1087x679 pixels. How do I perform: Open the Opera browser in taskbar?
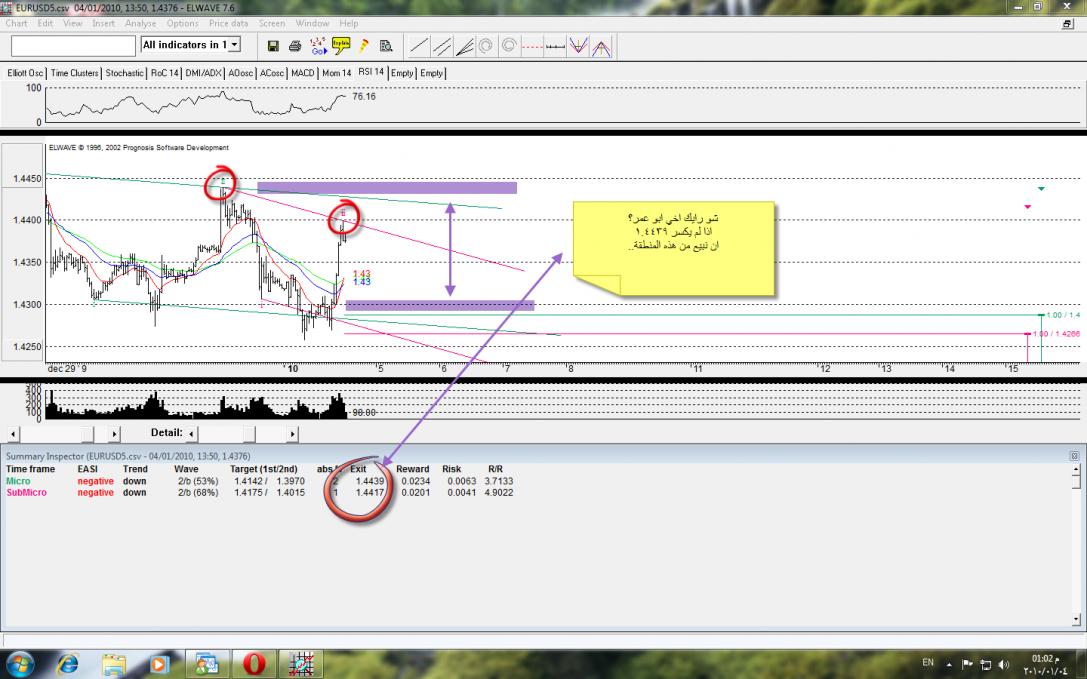(256, 662)
